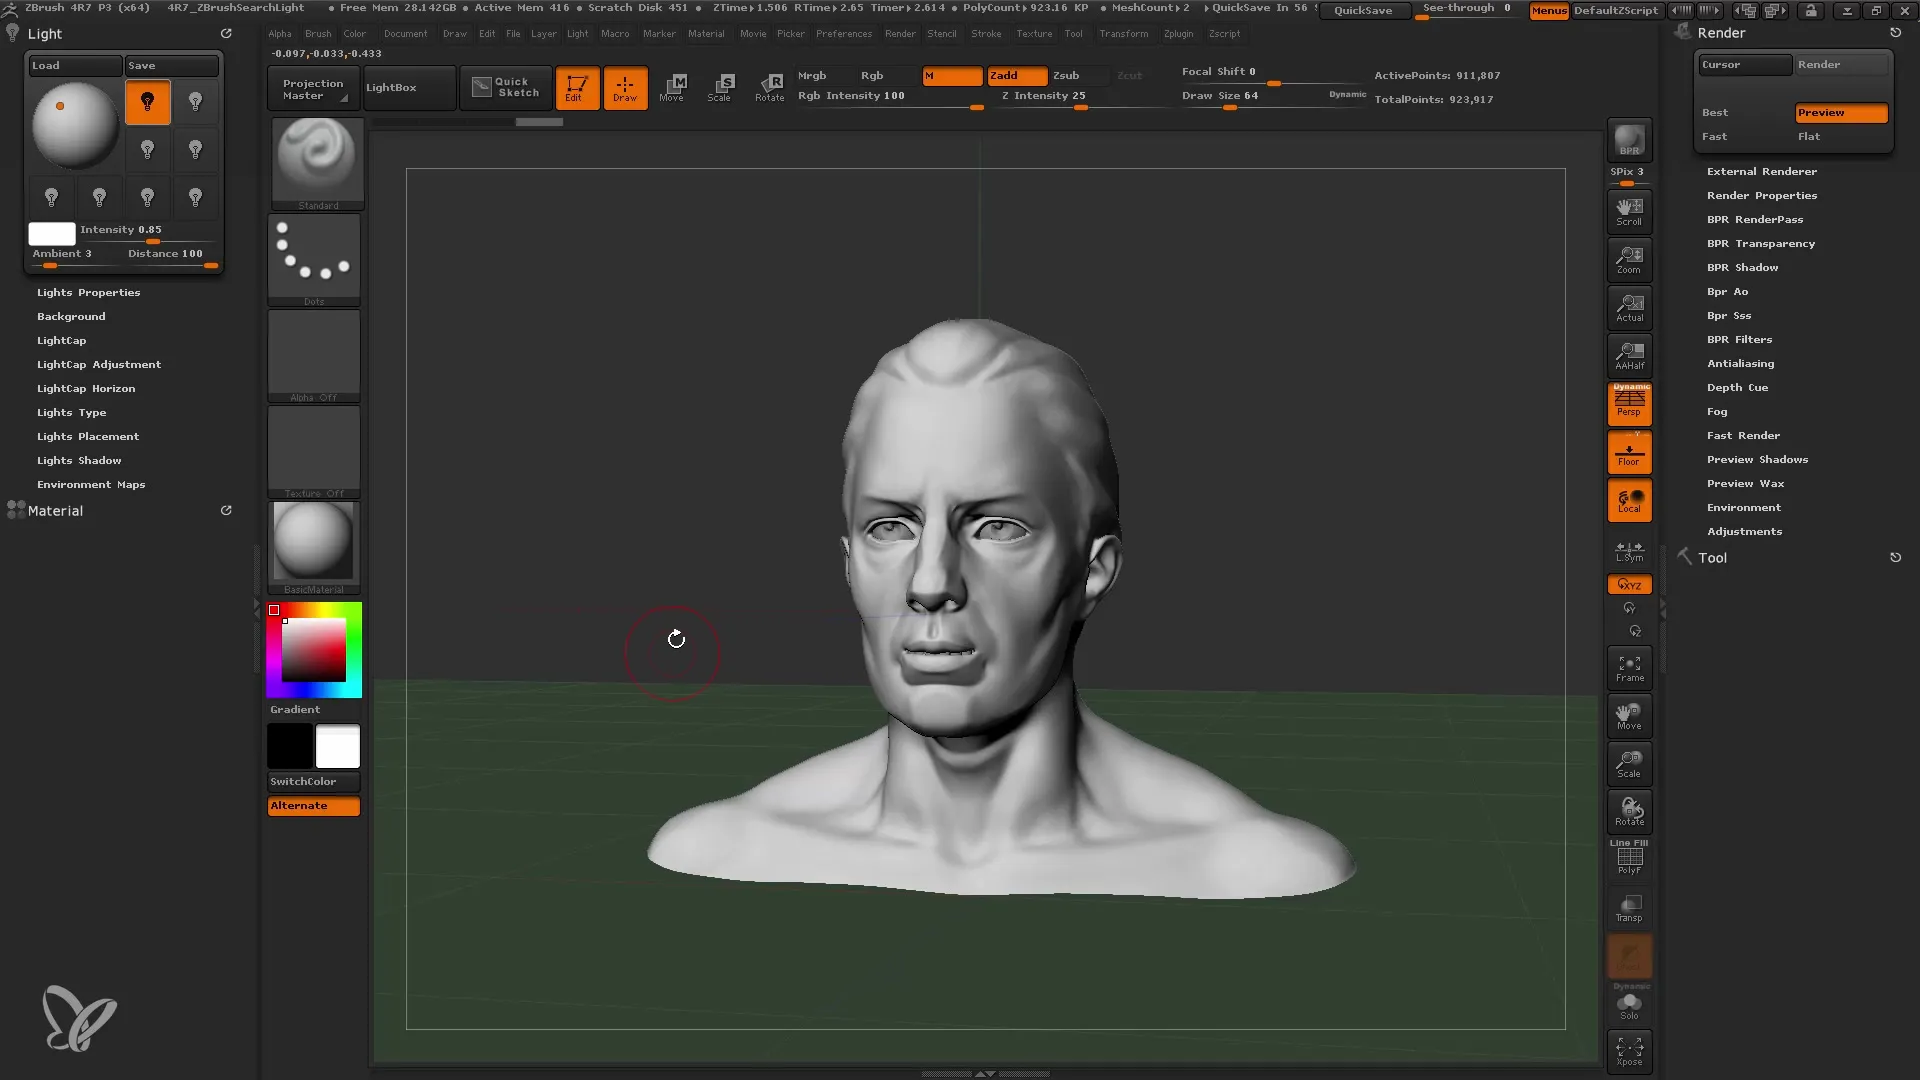The image size is (1920, 1080).
Task: Expand the Render Properties section
Action: click(x=1763, y=195)
